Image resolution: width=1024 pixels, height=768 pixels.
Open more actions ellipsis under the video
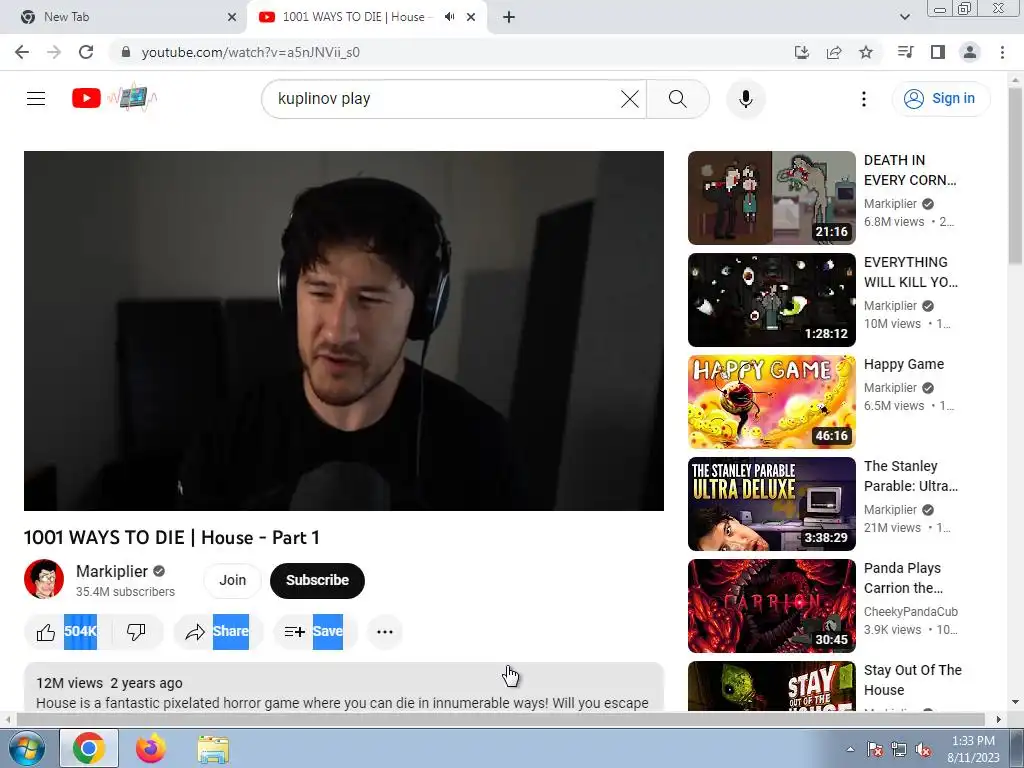coord(385,632)
